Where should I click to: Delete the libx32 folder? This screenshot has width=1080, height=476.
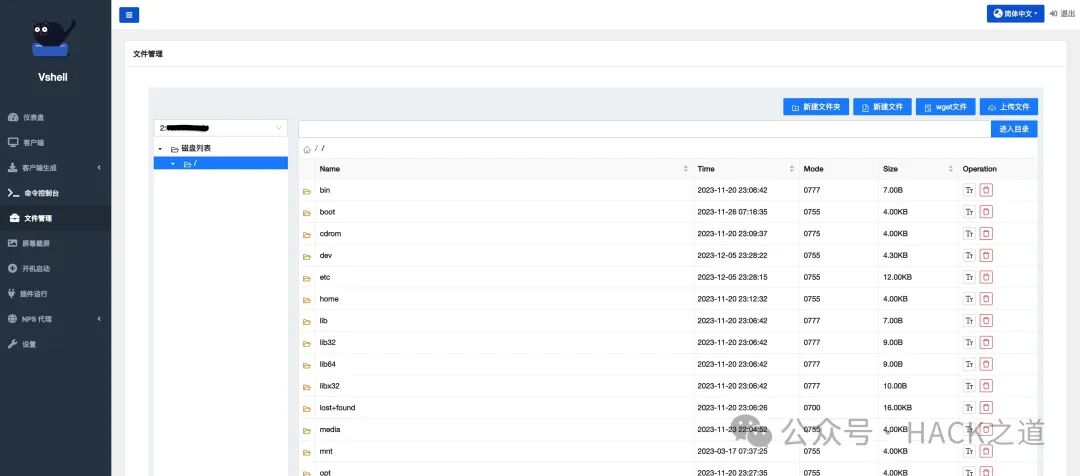point(986,386)
